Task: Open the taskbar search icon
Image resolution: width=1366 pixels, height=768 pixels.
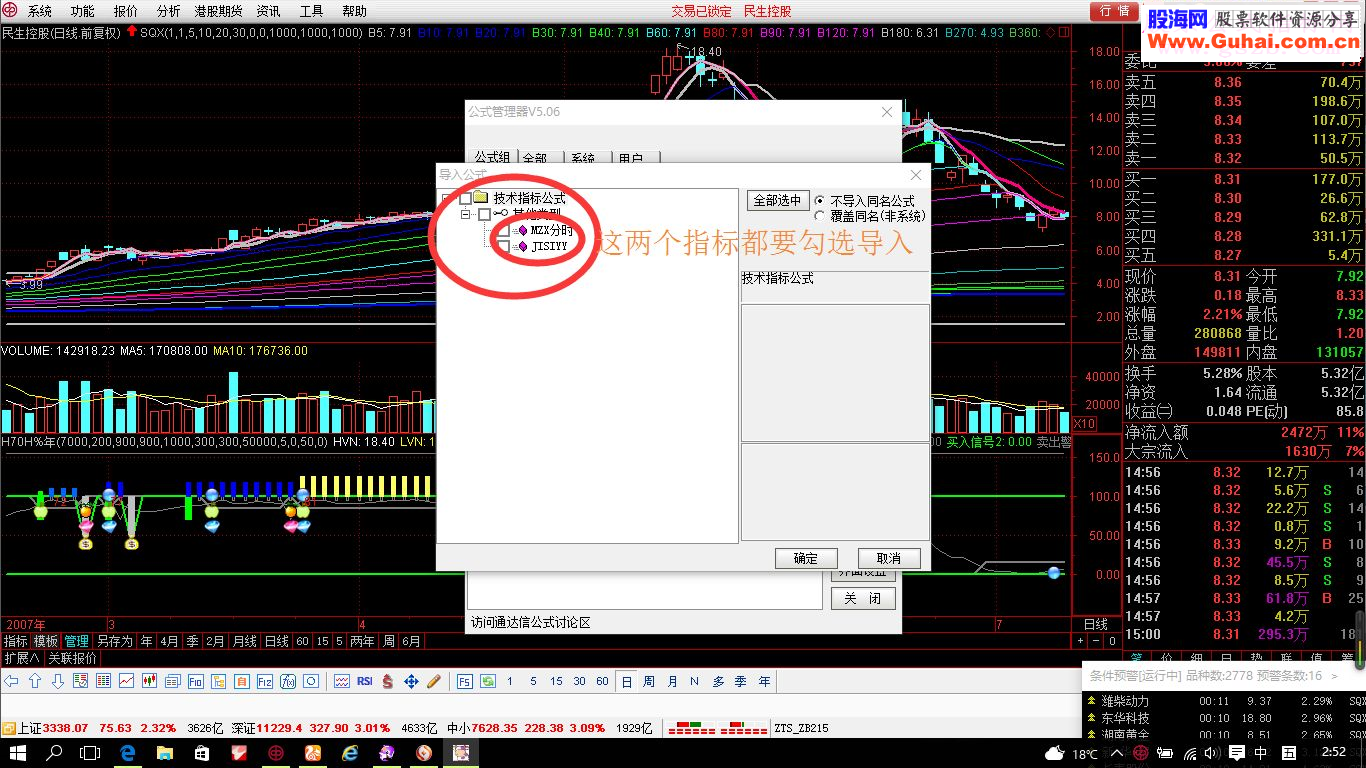Action: click(55, 752)
